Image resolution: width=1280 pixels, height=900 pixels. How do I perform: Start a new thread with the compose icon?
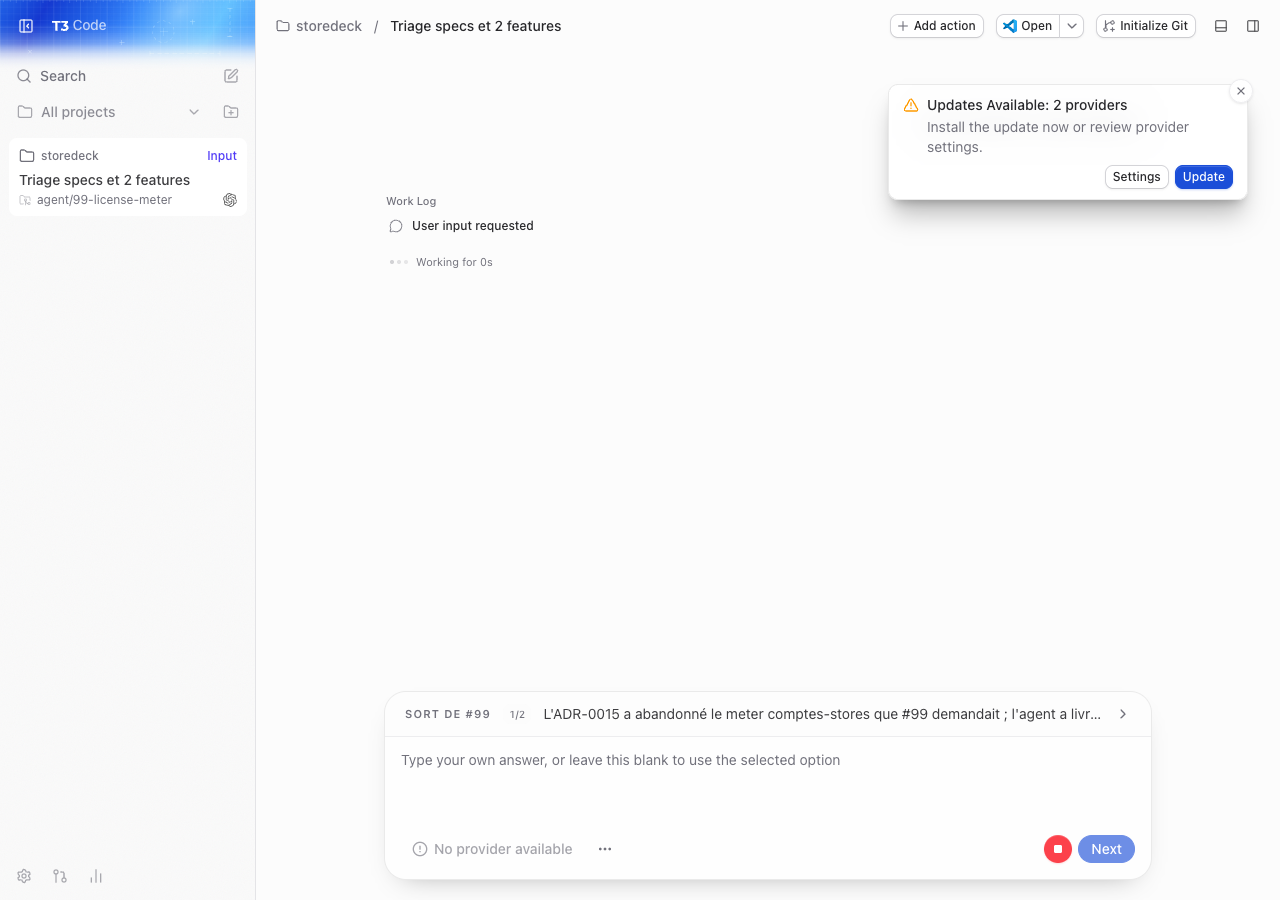coord(231,76)
